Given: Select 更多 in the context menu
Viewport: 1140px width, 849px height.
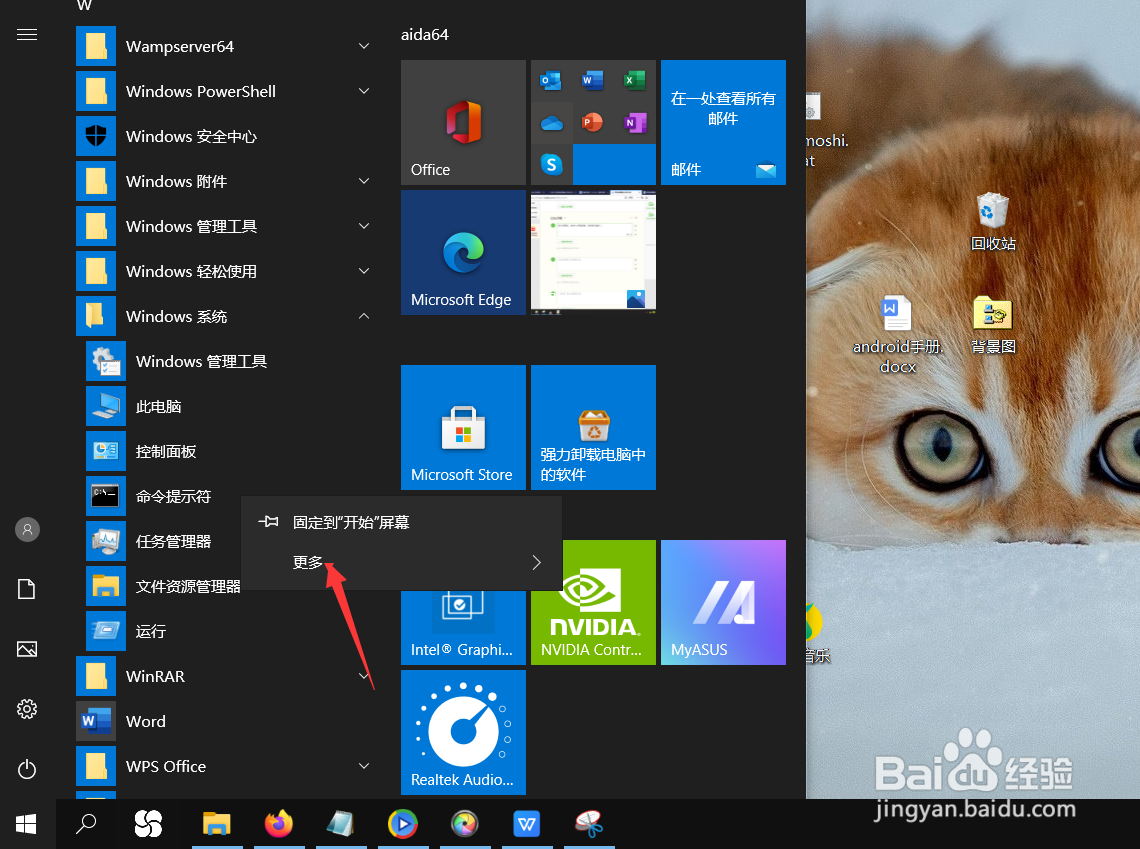Looking at the screenshot, I should [307, 561].
